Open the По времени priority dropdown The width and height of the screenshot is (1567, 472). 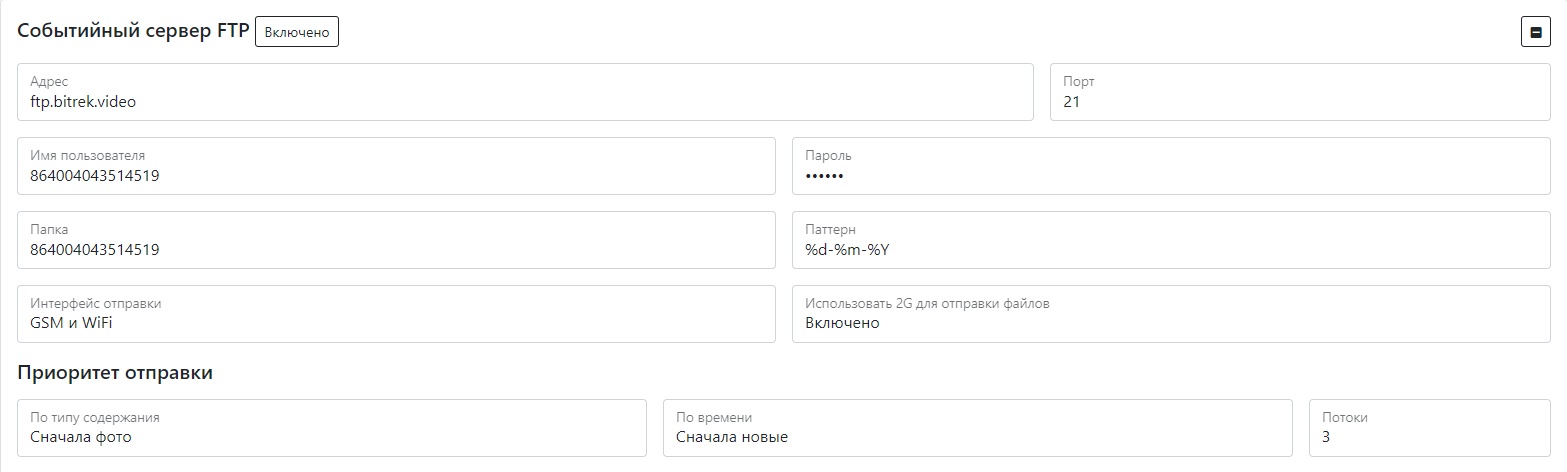coord(977,428)
